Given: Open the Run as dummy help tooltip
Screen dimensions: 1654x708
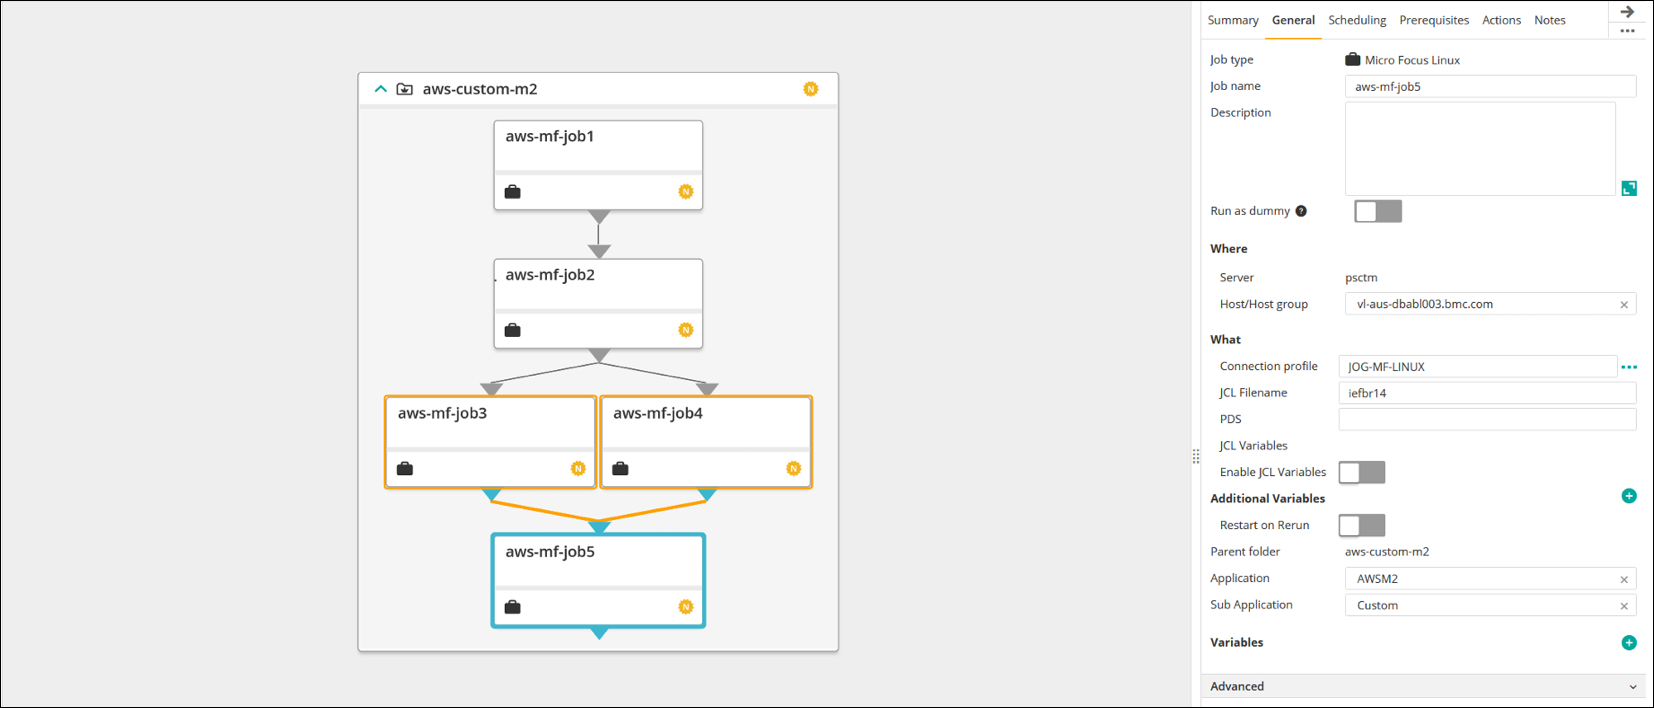Looking at the screenshot, I should (1301, 211).
